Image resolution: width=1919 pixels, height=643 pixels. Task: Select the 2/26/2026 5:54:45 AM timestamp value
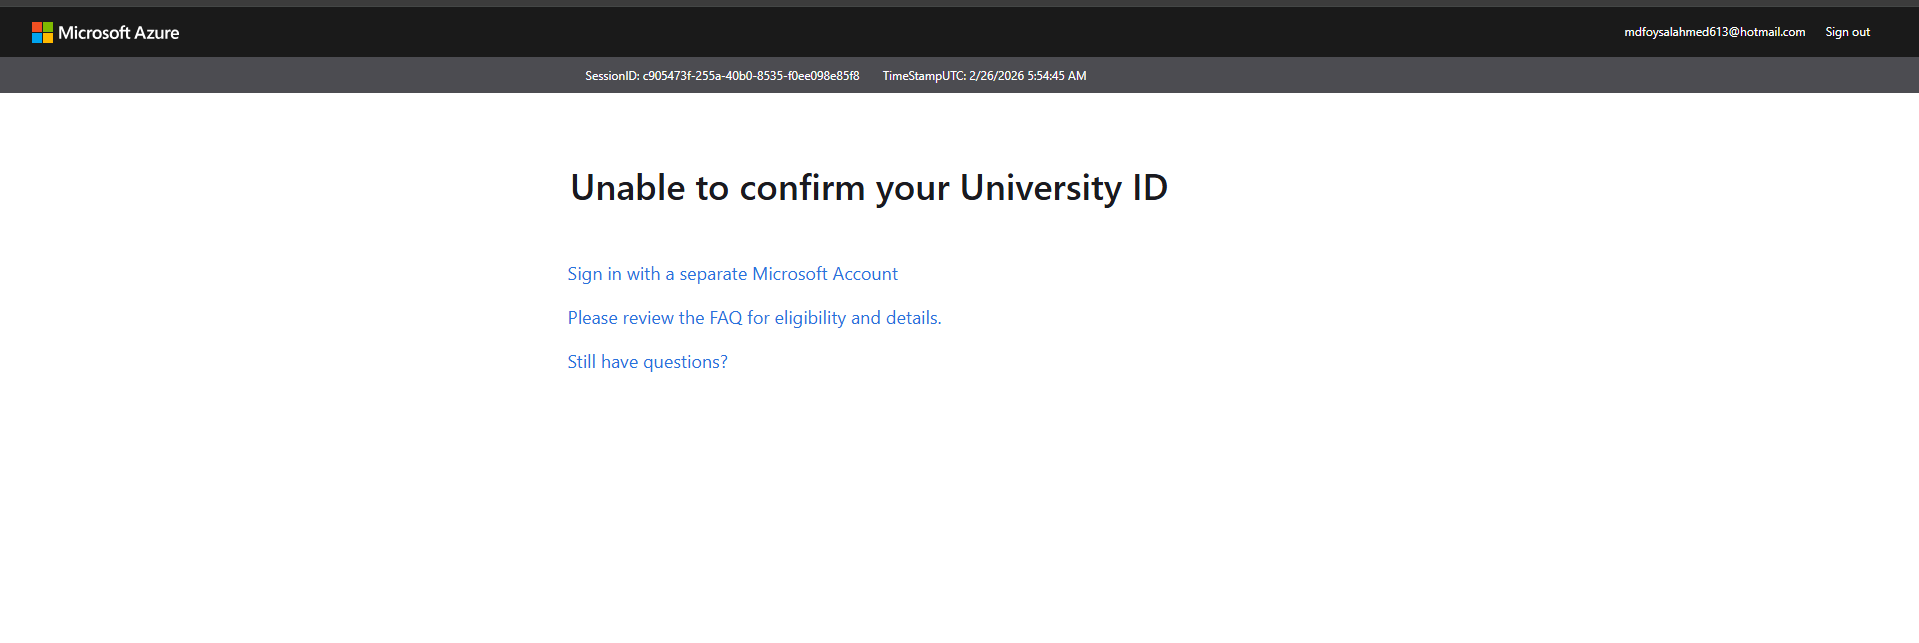[1028, 76]
